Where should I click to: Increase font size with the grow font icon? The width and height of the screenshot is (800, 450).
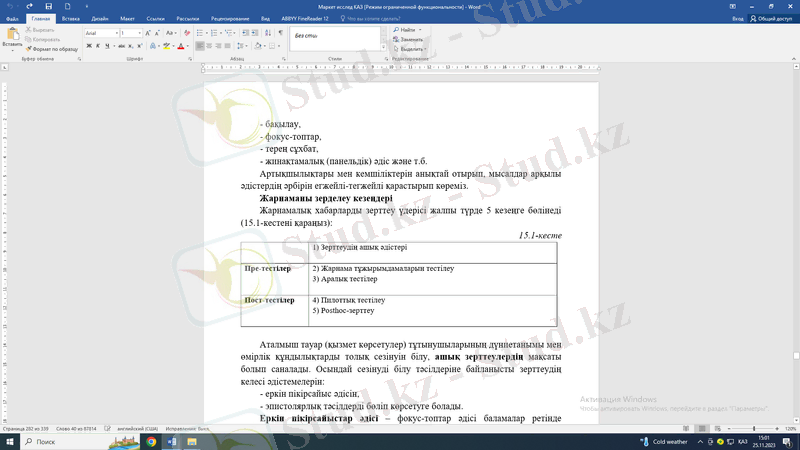tap(148, 33)
